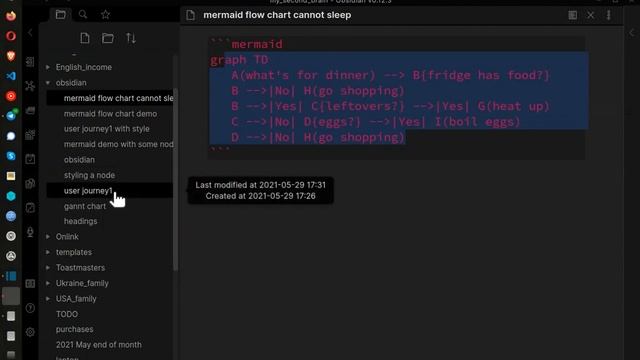Create a new note with page icon

click(85, 38)
